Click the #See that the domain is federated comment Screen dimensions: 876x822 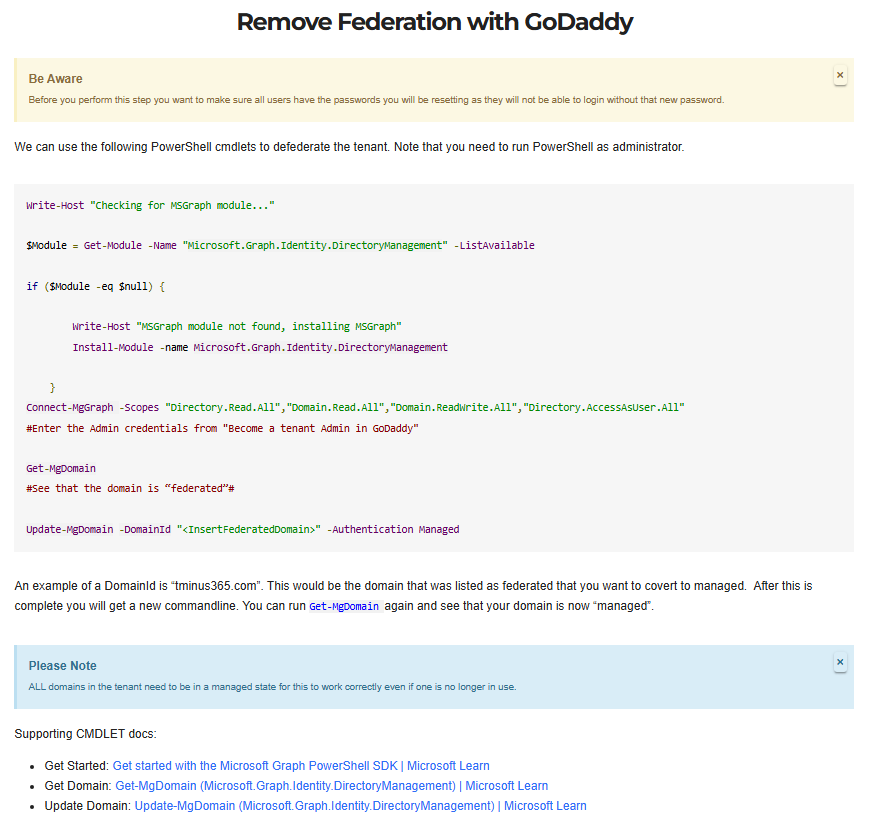click(130, 488)
